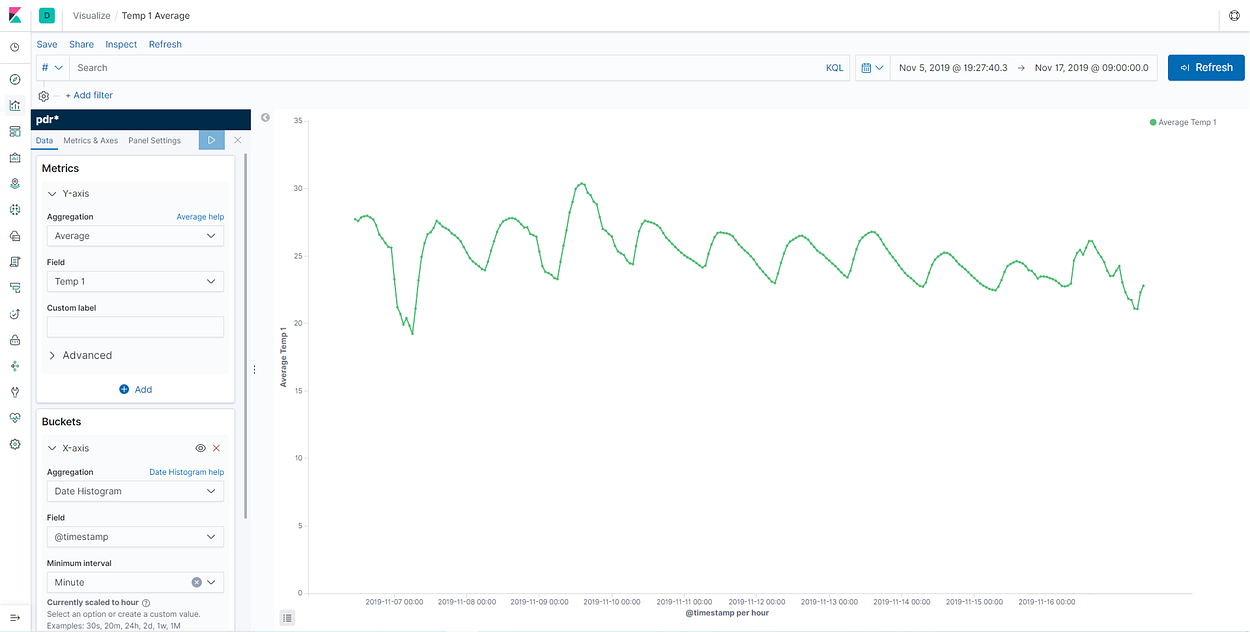This screenshot has width=1250, height=632.
Task: Focus the Search query bar
Action: (445, 68)
